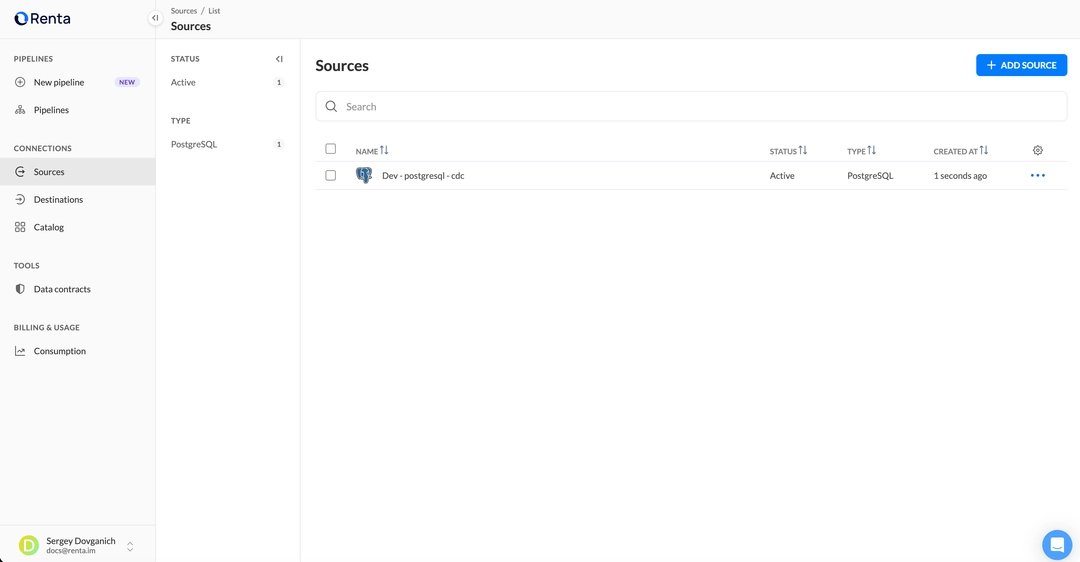1080x562 pixels.
Task: Open Destinations in sidebar
Action: pos(78,199)
